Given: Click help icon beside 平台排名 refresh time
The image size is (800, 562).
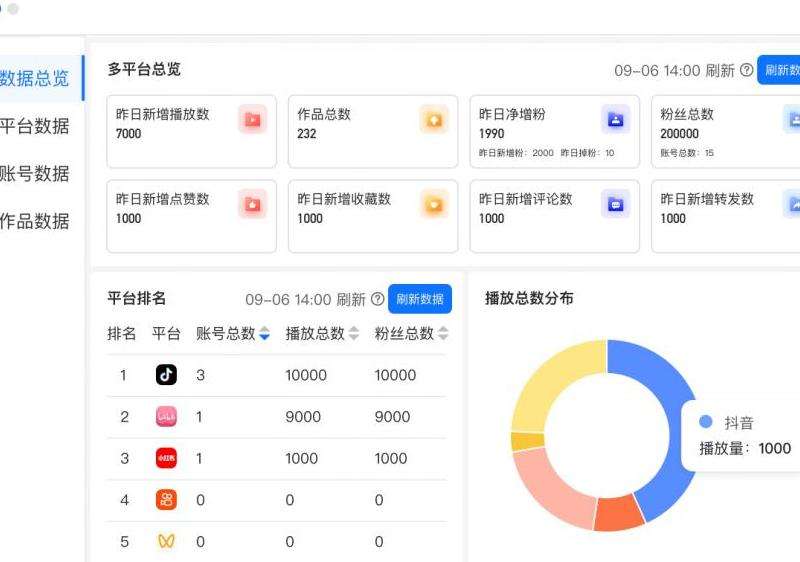Looking at the screenshot, I should (x=377, y=299).
